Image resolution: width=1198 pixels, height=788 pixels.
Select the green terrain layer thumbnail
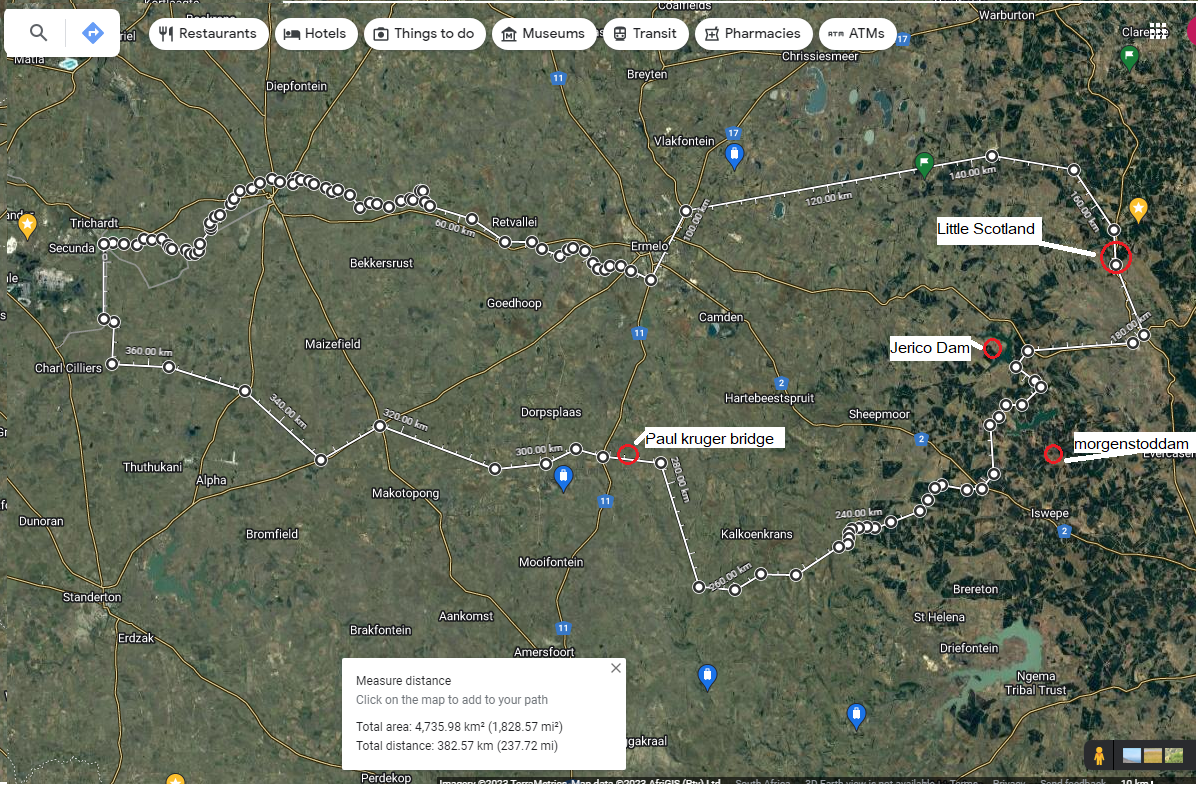pyautogui.click(x=1173, y=756)
